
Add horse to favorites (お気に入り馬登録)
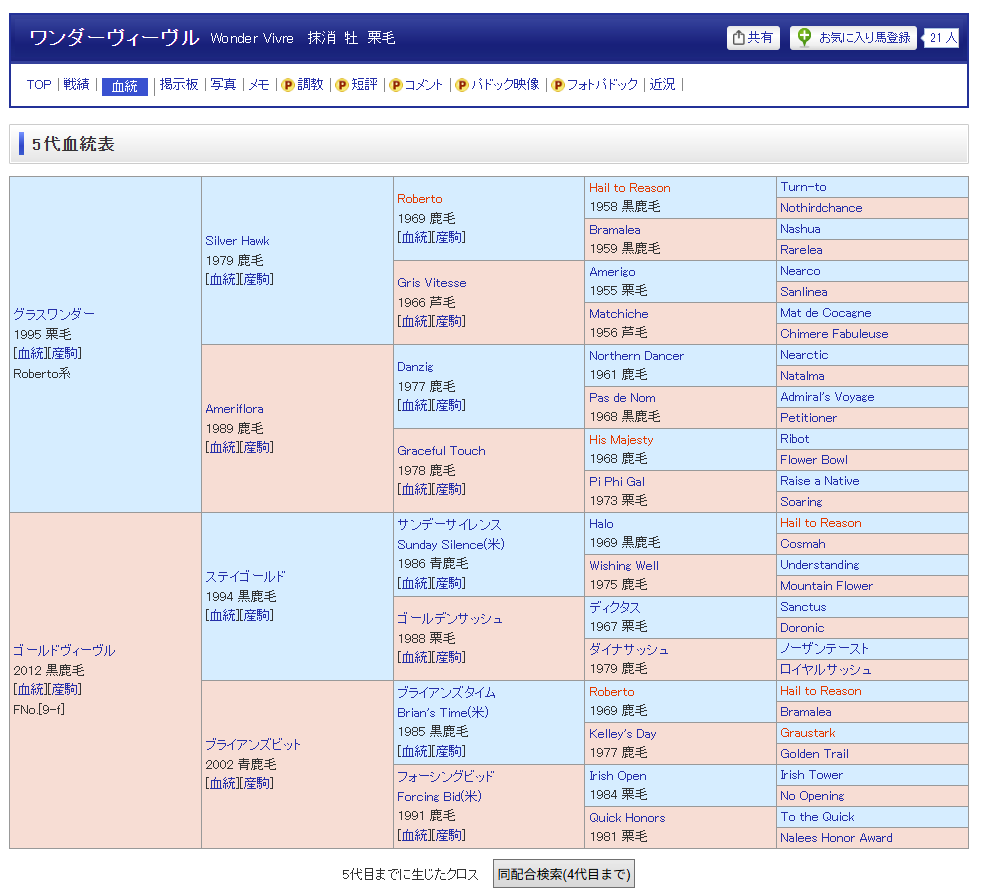point(853,38)
